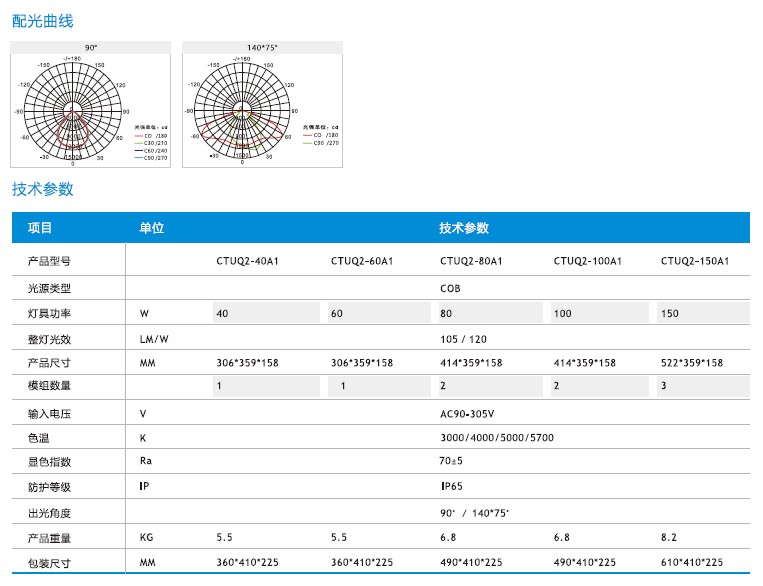Click the 防护等级 row label
This screenshot has width=763, height=586.
click(49, 487)
